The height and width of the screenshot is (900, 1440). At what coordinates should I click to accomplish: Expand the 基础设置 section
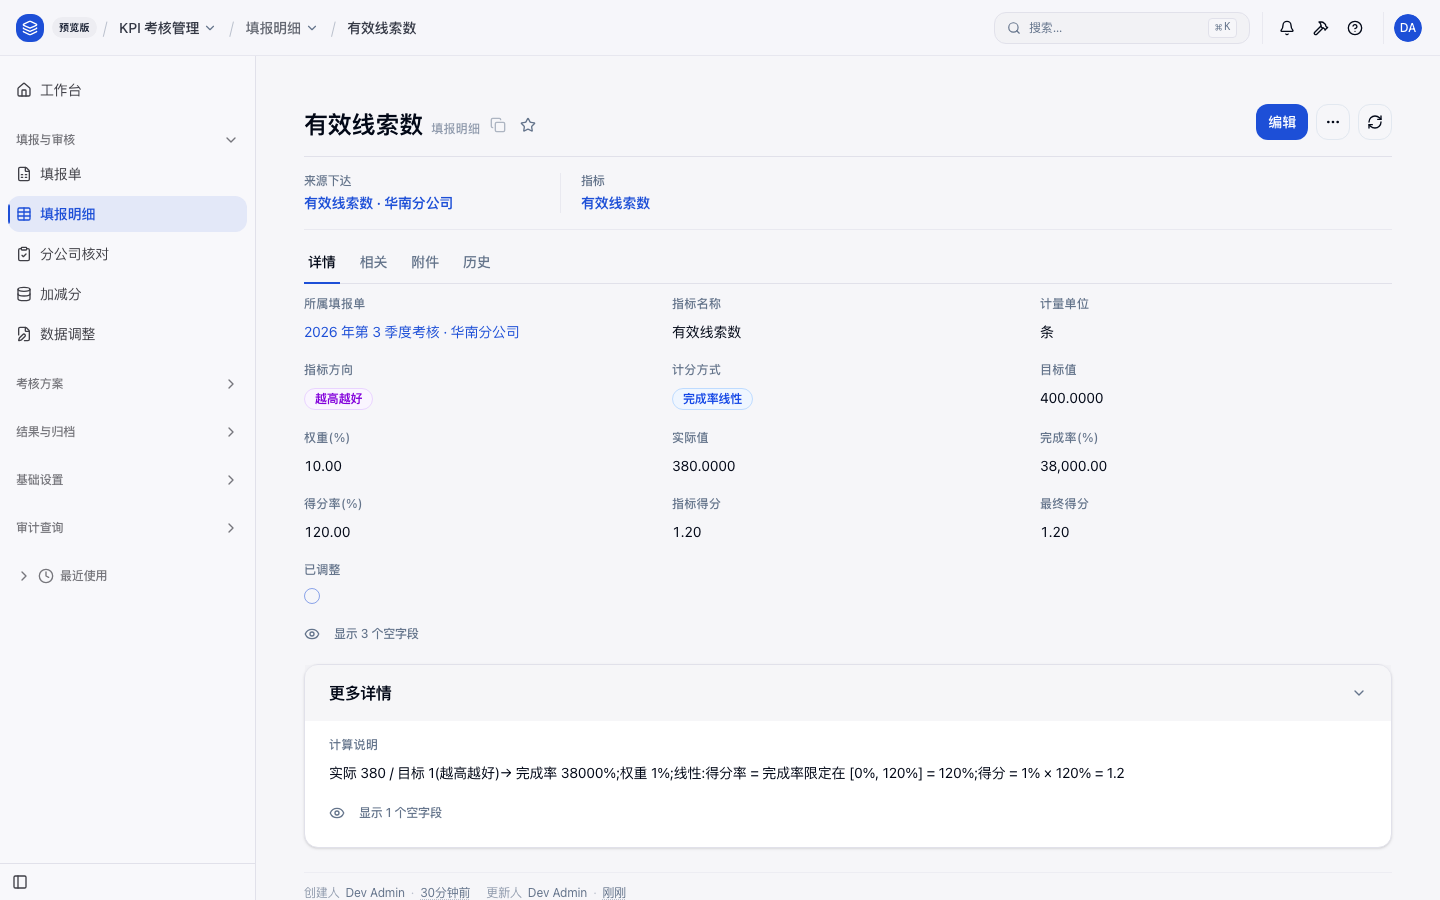[x=127, y=480]
